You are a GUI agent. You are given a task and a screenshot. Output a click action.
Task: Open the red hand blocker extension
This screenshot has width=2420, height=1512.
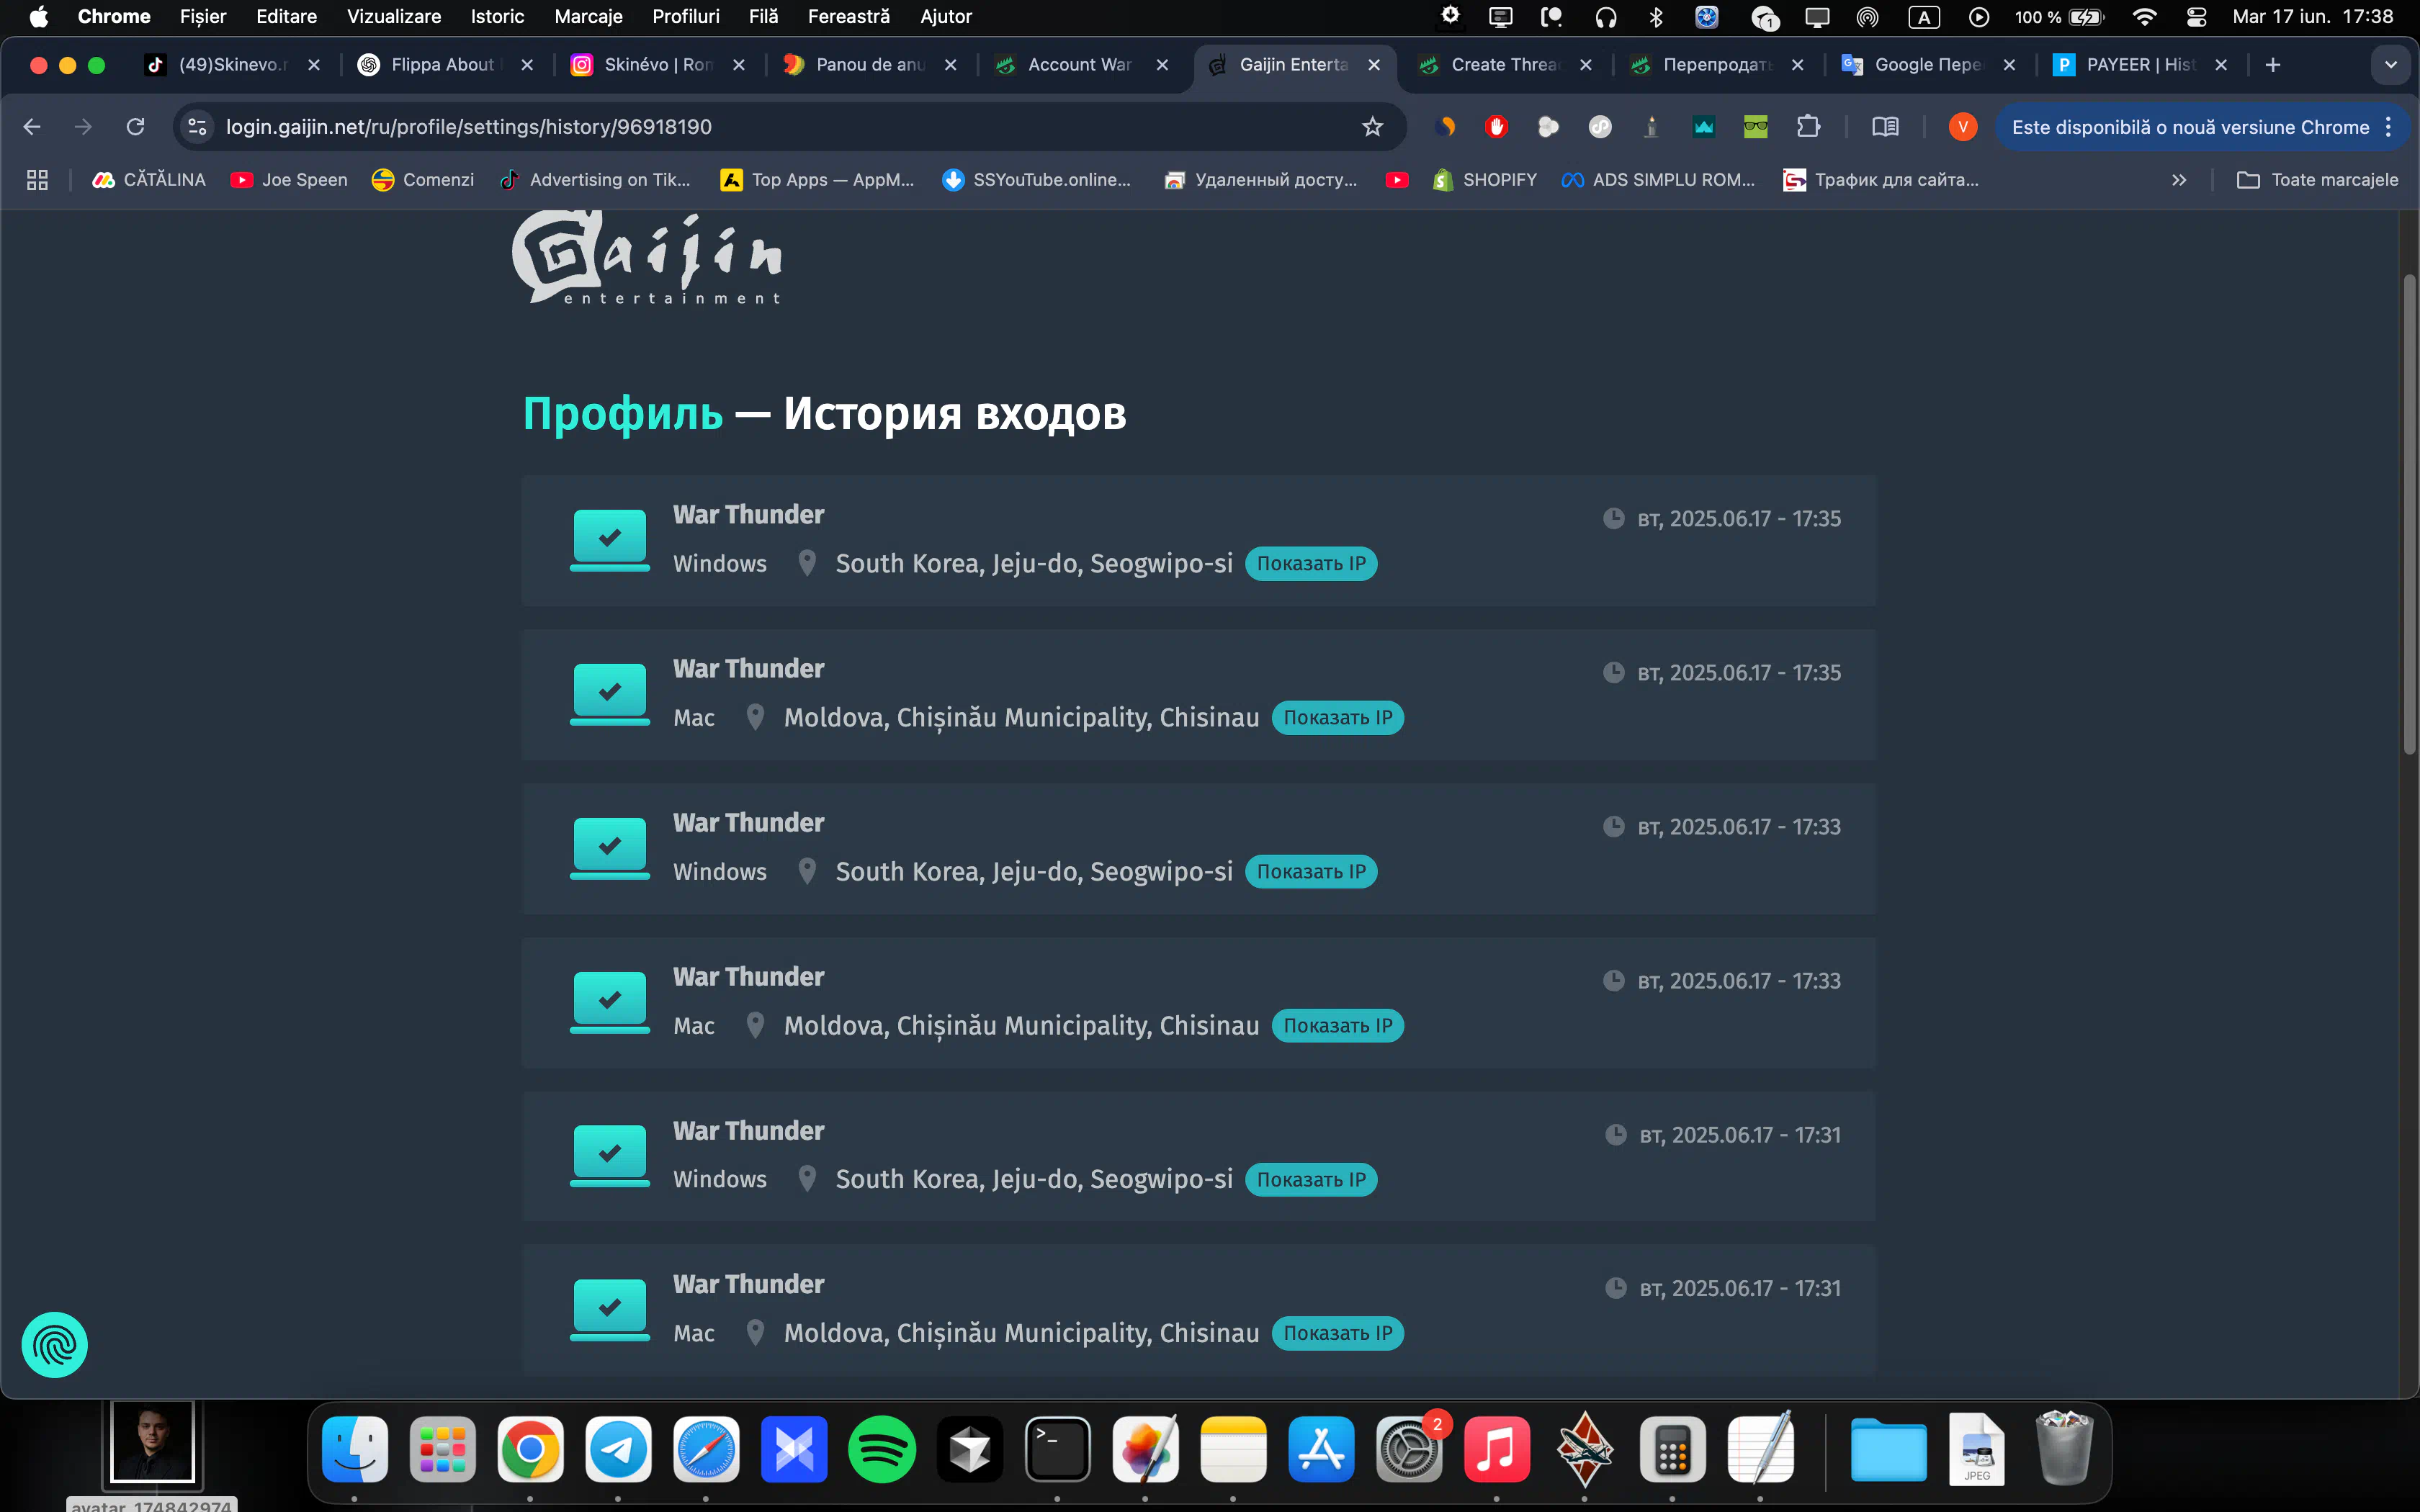(1496, 127)
